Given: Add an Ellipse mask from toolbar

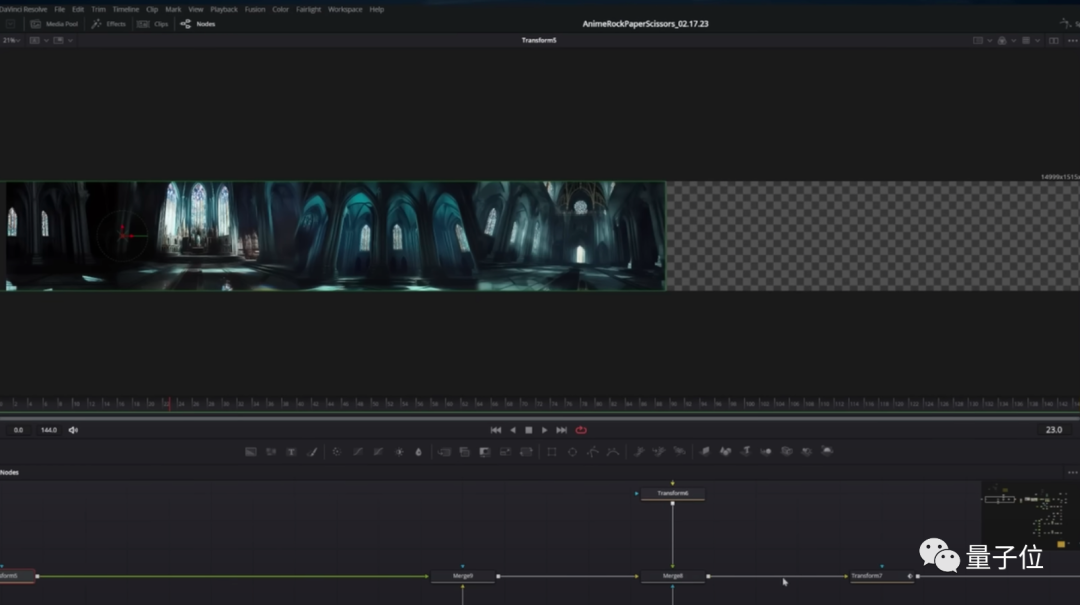Looking at the screenshot, I should (x=572, y=452).
